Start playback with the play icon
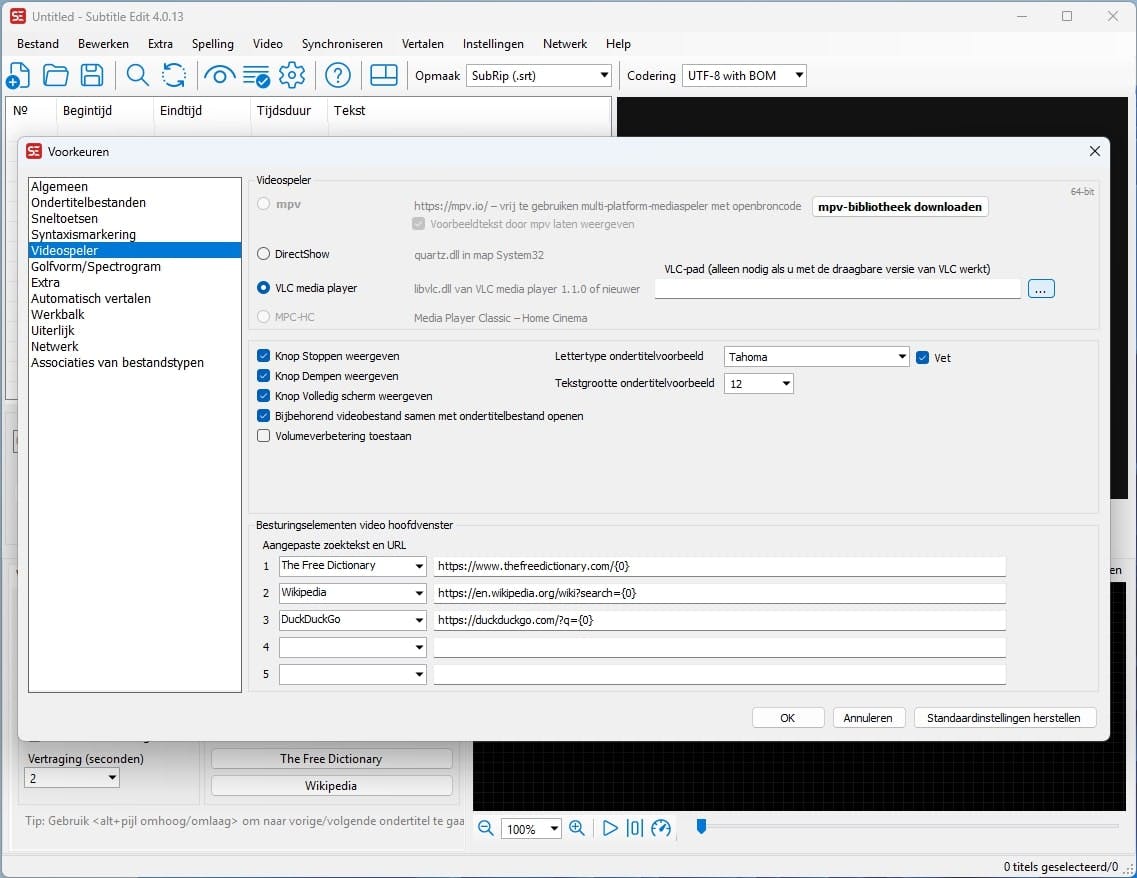 click(610, 828)
